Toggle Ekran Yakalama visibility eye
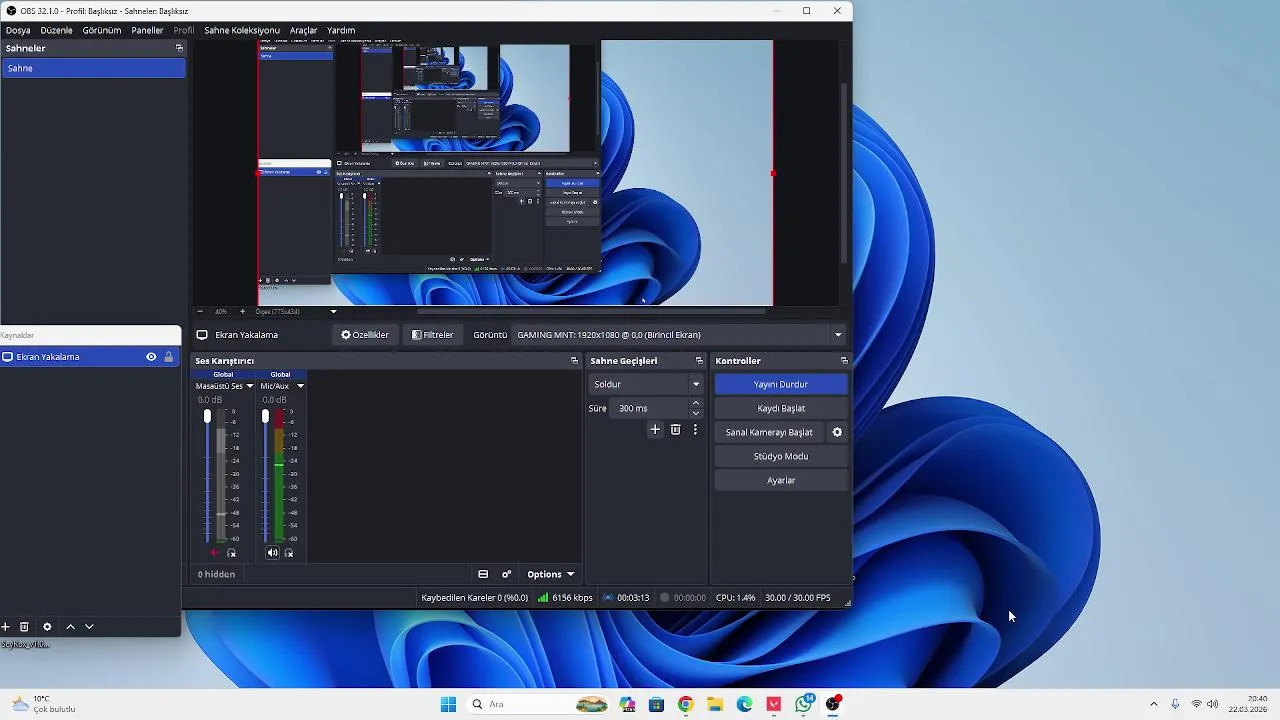 151,357
